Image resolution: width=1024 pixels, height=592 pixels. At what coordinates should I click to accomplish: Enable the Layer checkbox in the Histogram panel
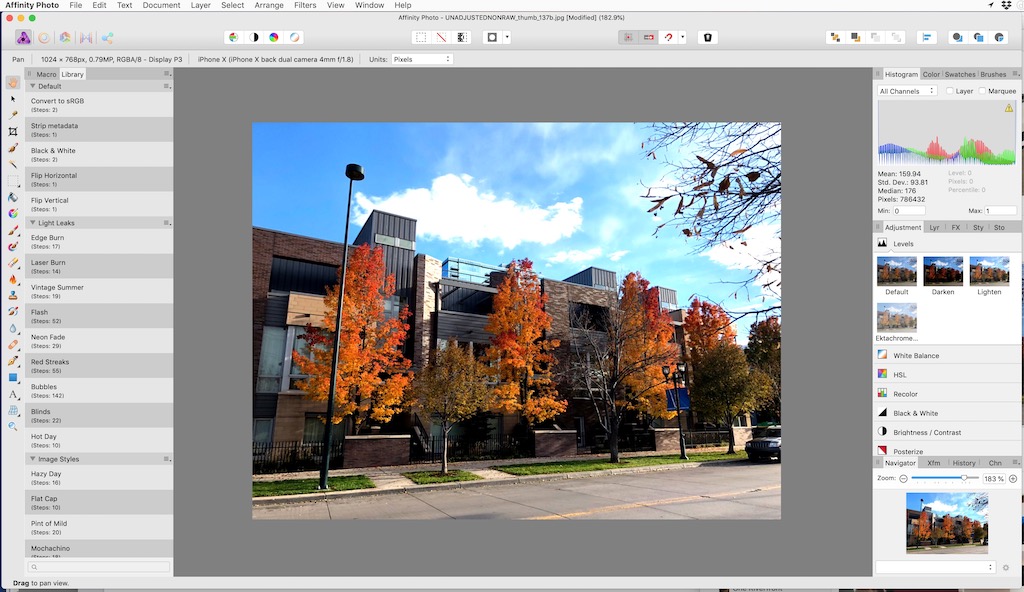(950, 91)
